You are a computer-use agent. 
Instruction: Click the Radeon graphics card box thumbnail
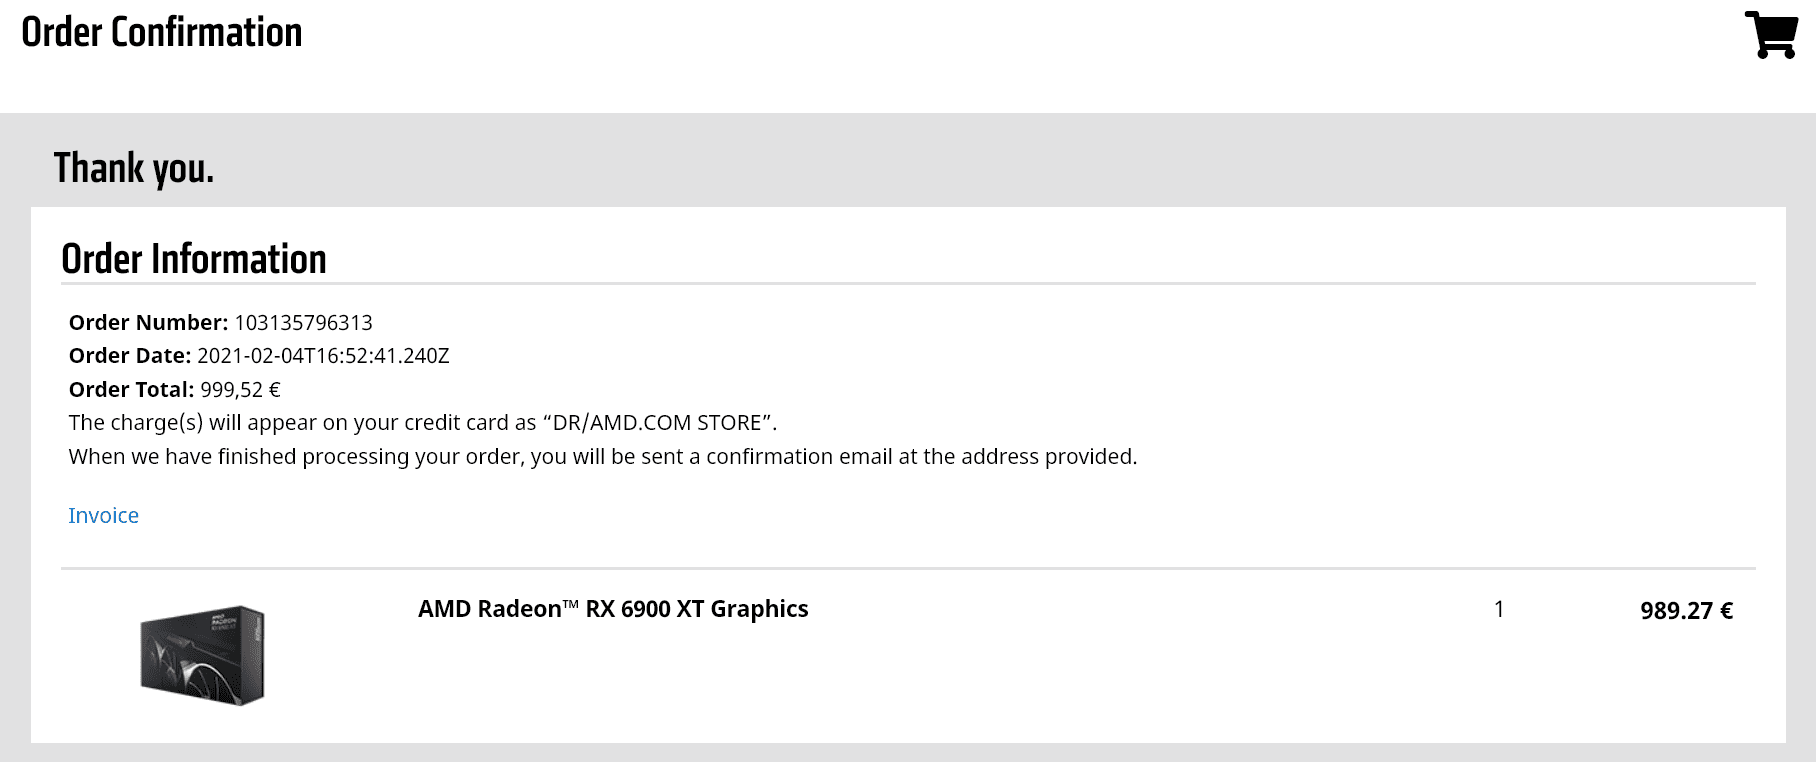203,654
